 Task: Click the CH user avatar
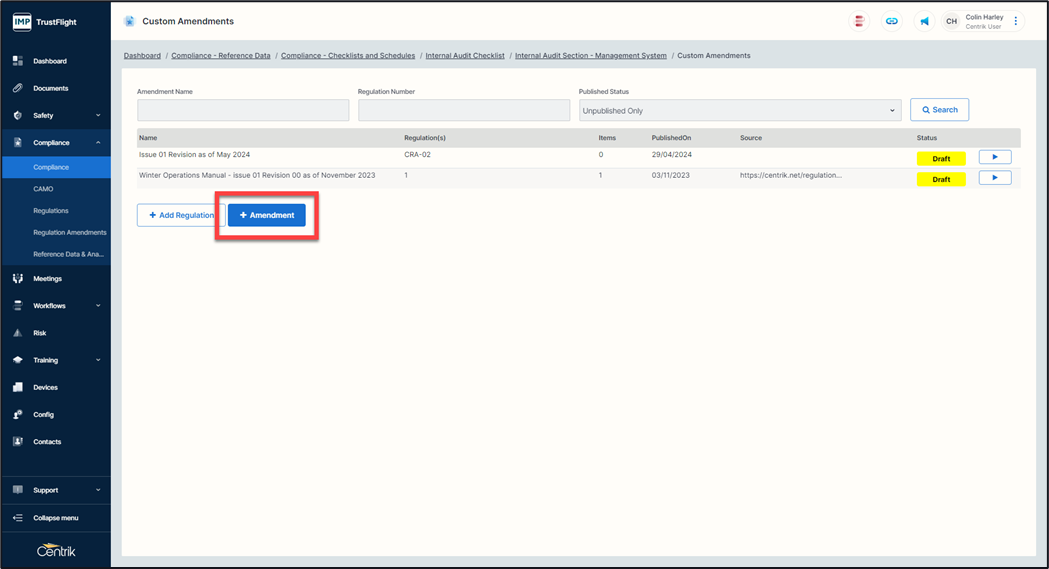(x=951, y=21)
